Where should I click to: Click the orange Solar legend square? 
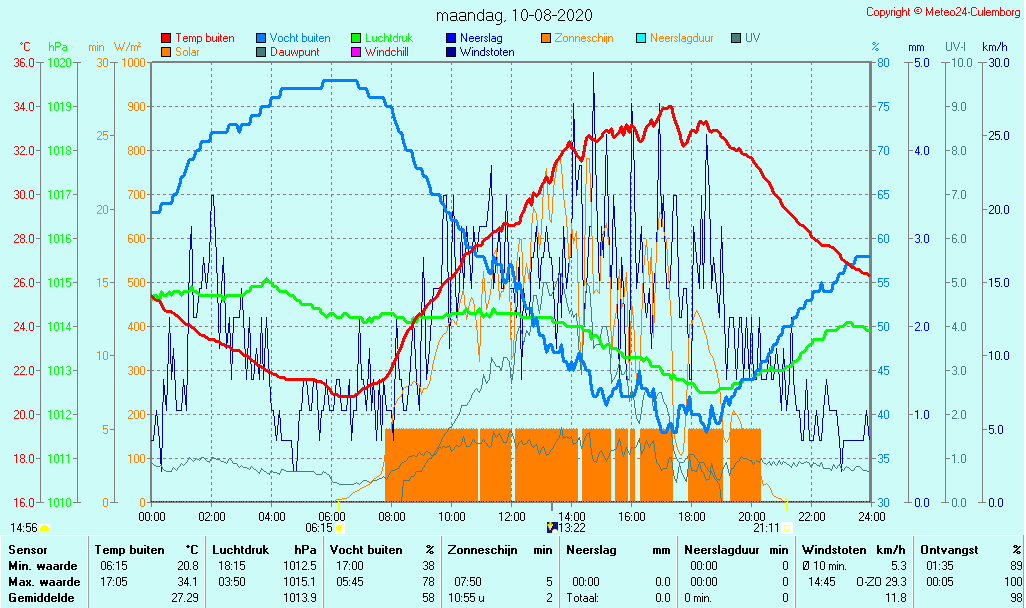pos(166,51)
